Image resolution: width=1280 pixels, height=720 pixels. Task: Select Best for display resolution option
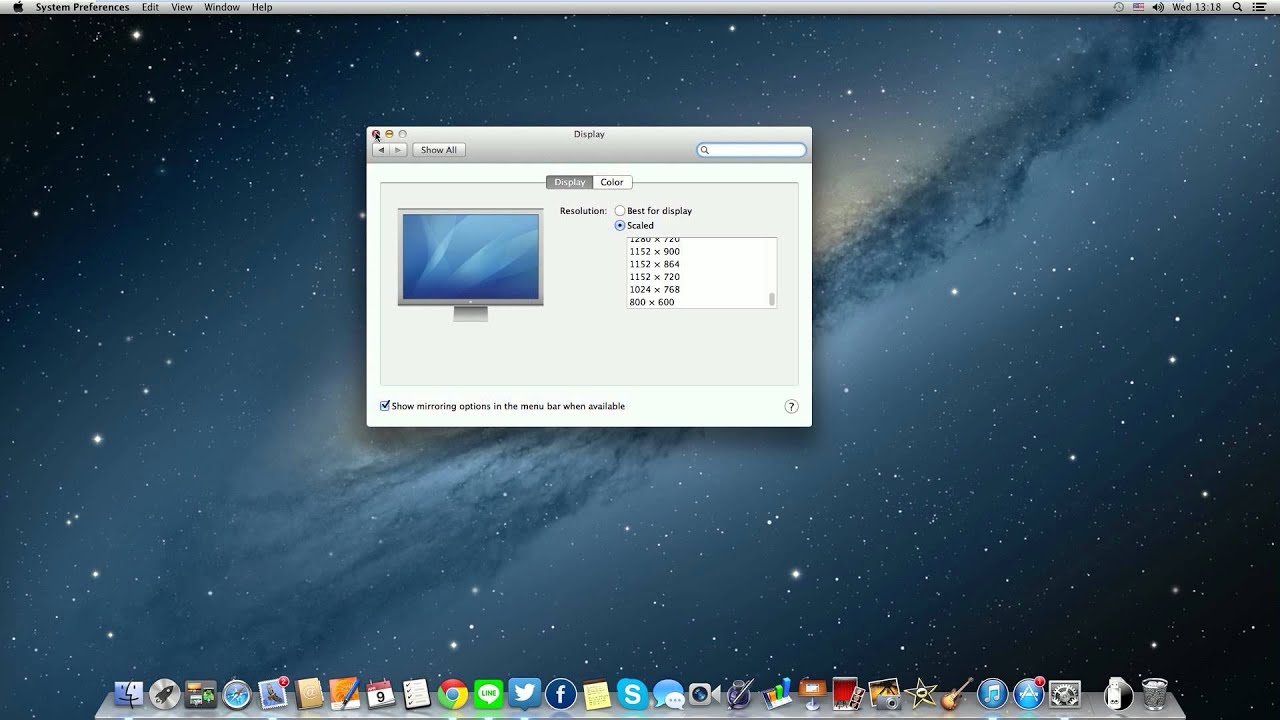pyautogui.click(x=620, y=211)
